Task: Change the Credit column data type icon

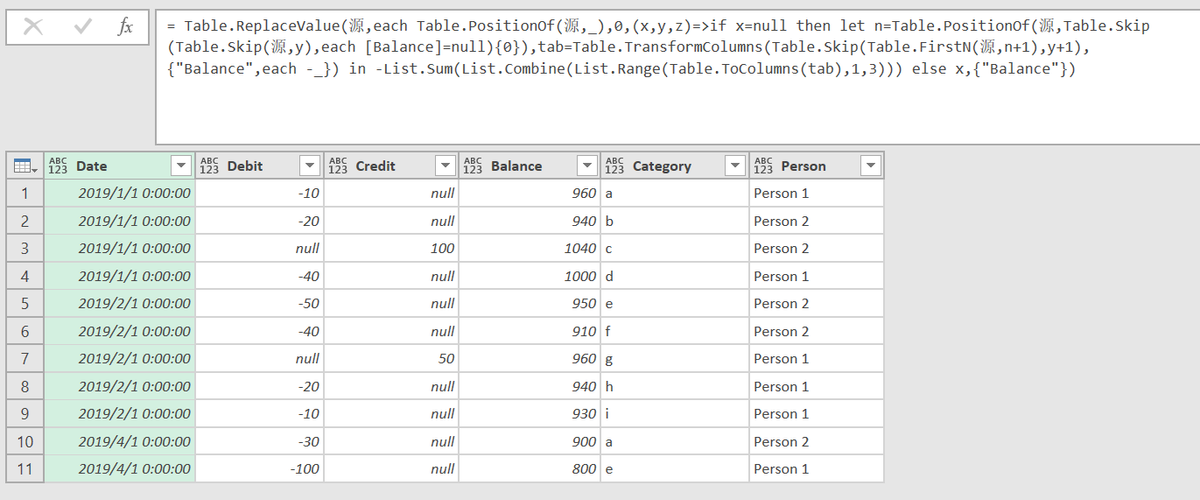Action: click(339, 166)
